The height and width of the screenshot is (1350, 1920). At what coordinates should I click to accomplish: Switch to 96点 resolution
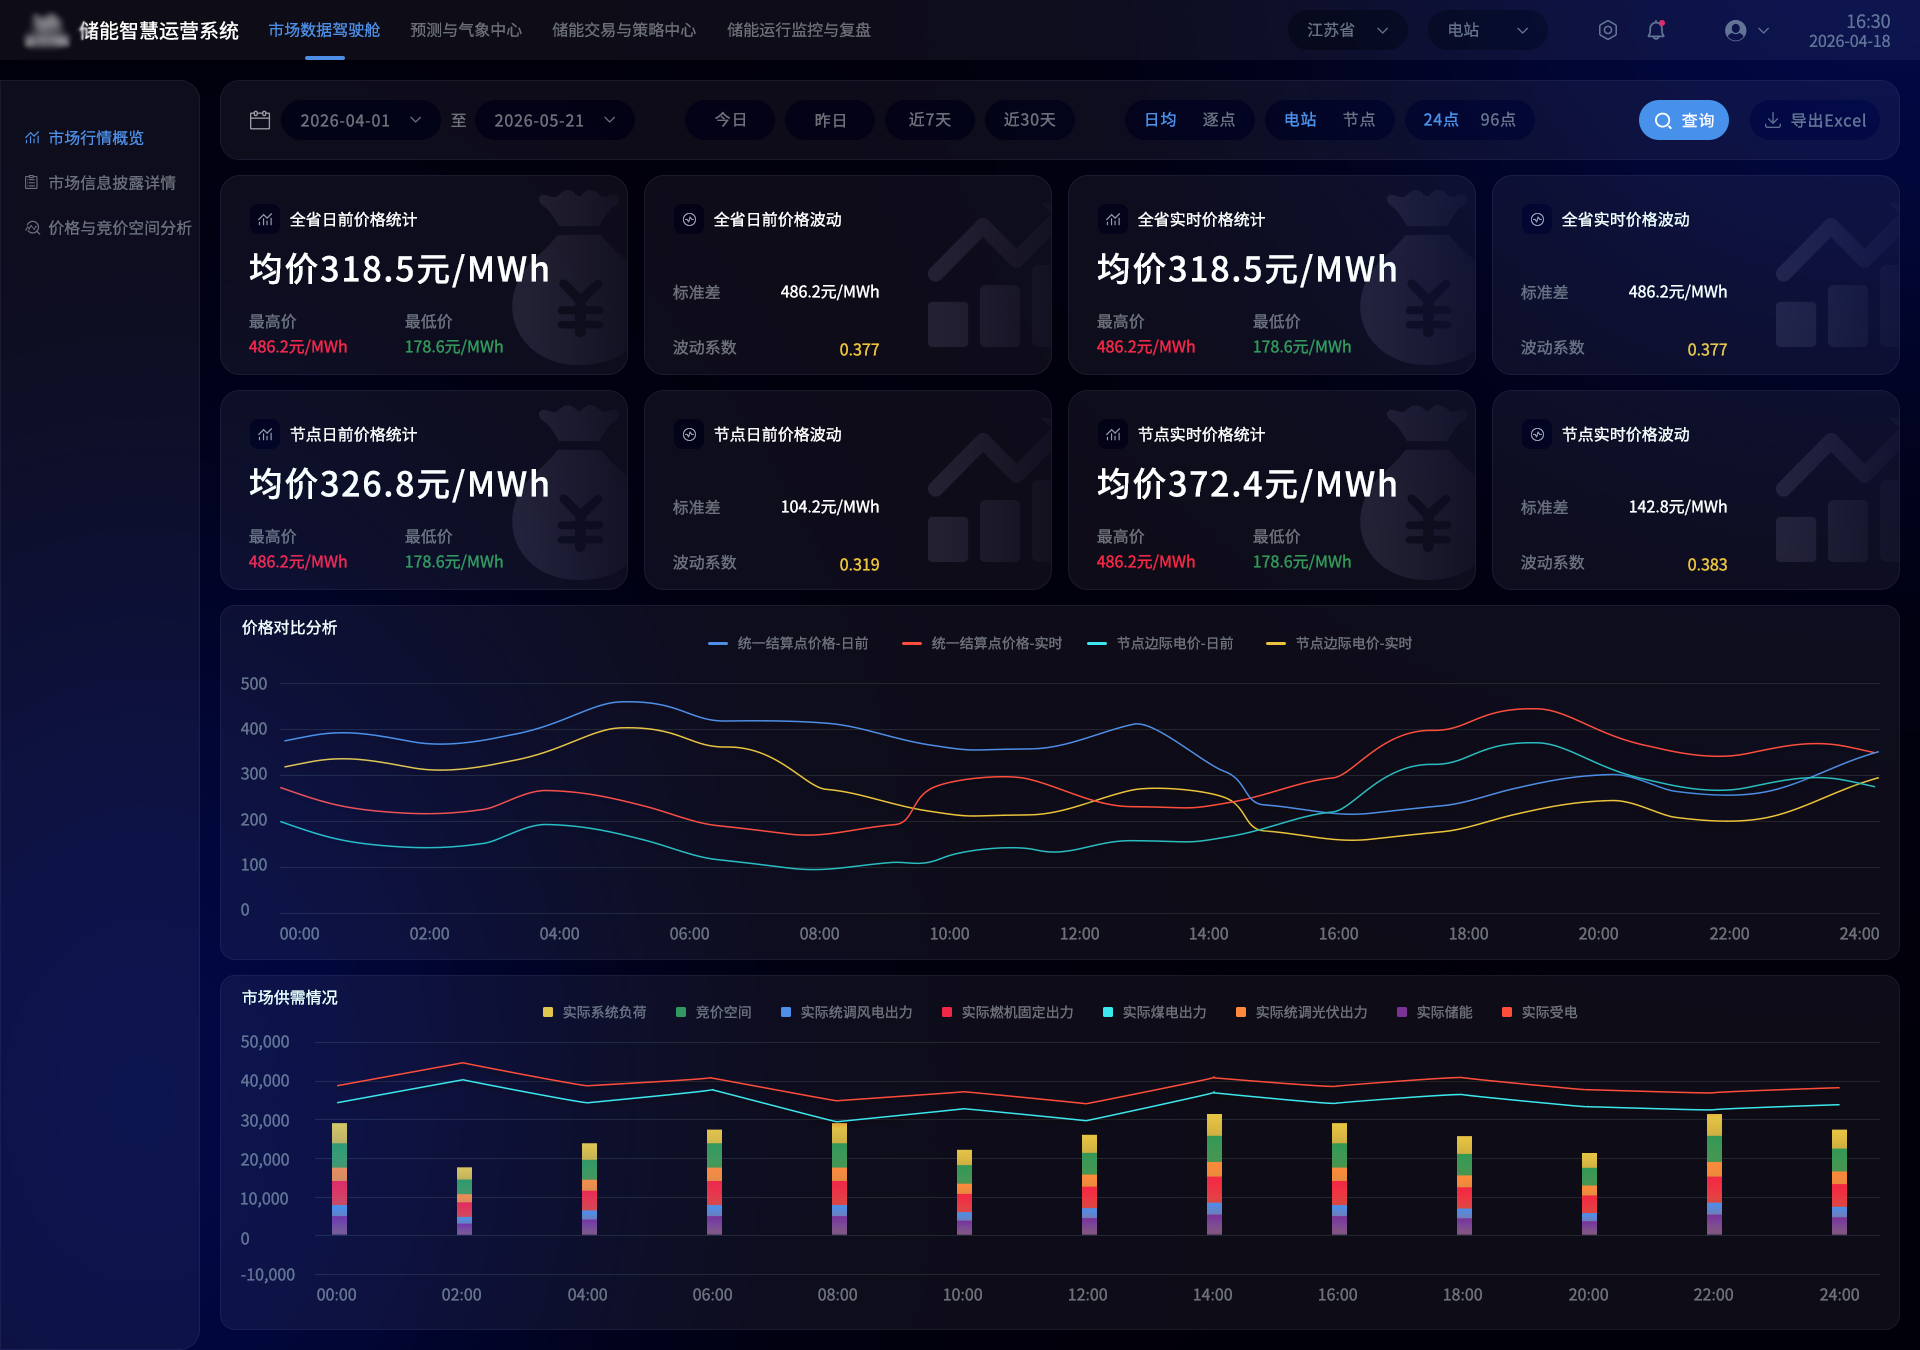[1497, 120]
